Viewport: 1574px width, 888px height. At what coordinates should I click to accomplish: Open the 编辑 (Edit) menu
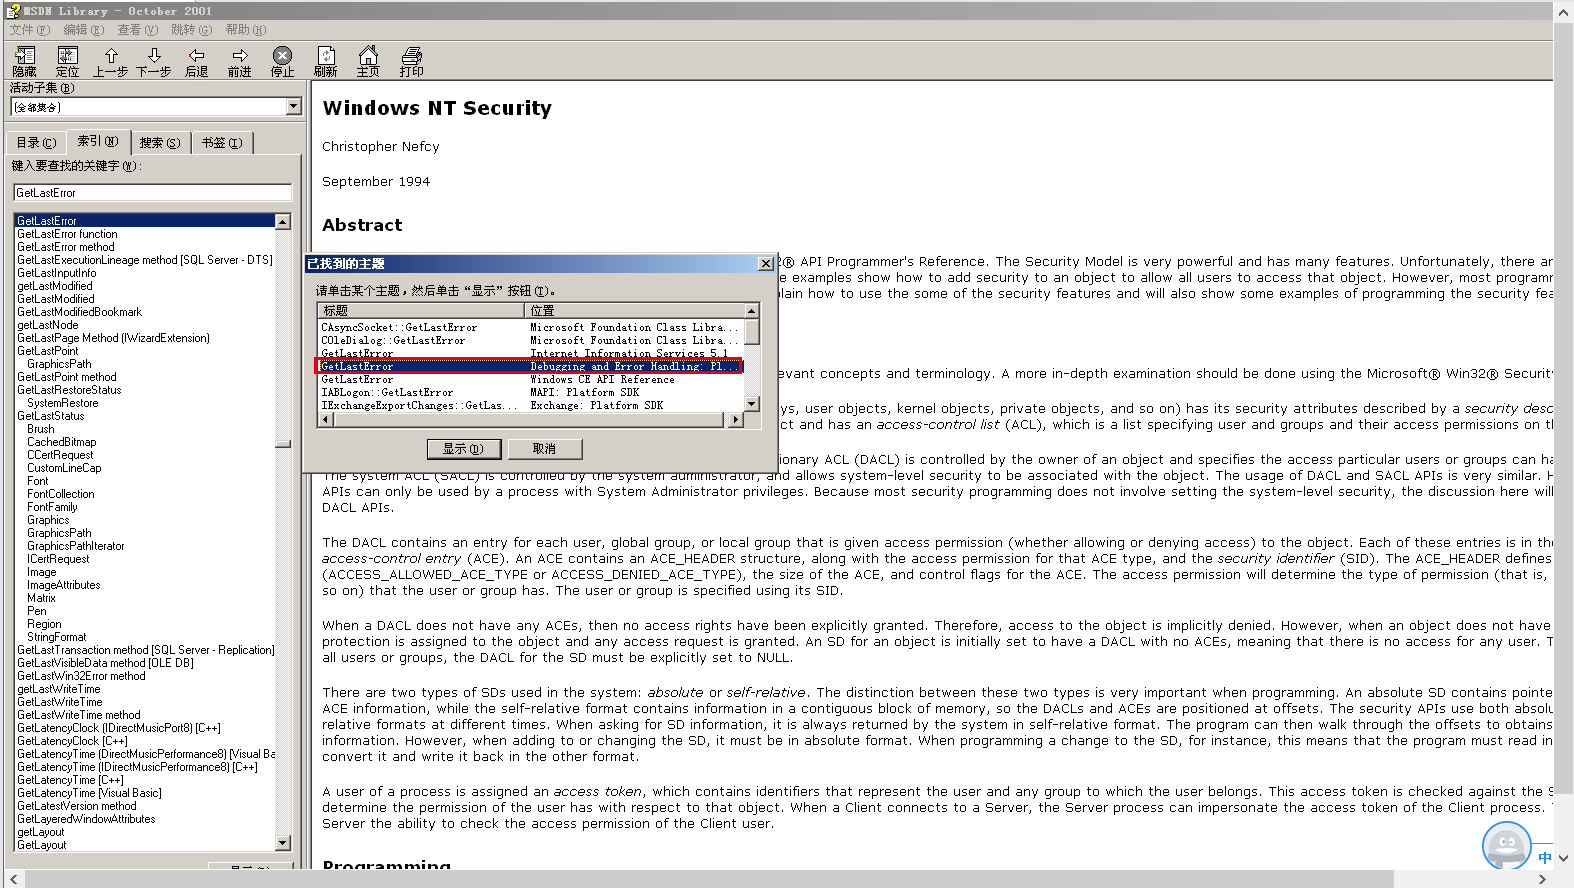(x=84, y=30)
